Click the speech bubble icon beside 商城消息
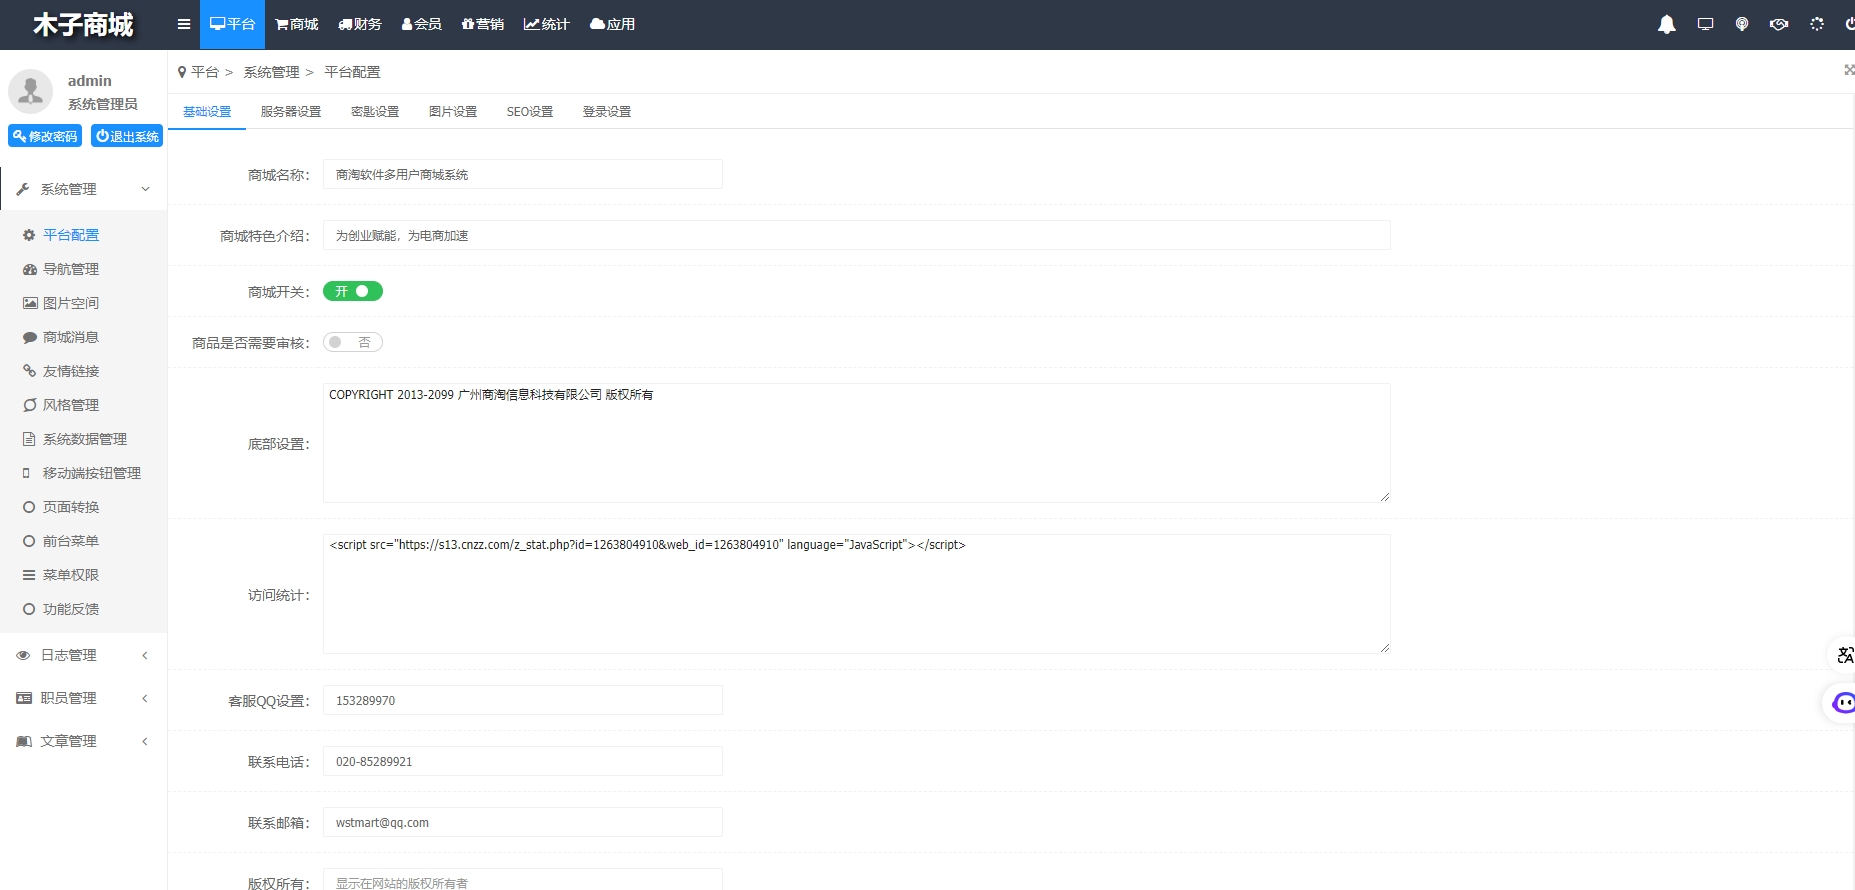 [x=29, y=337]
